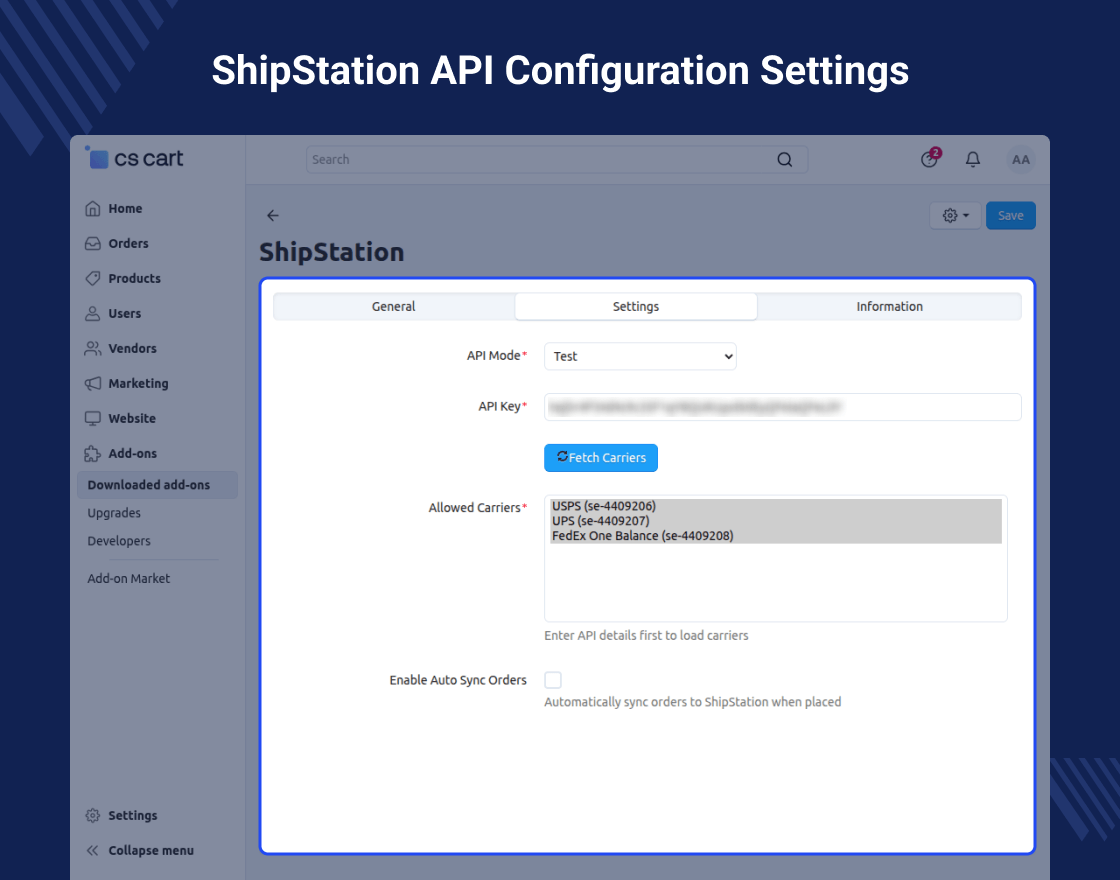Click the Products tag icon

click(93, 279)
